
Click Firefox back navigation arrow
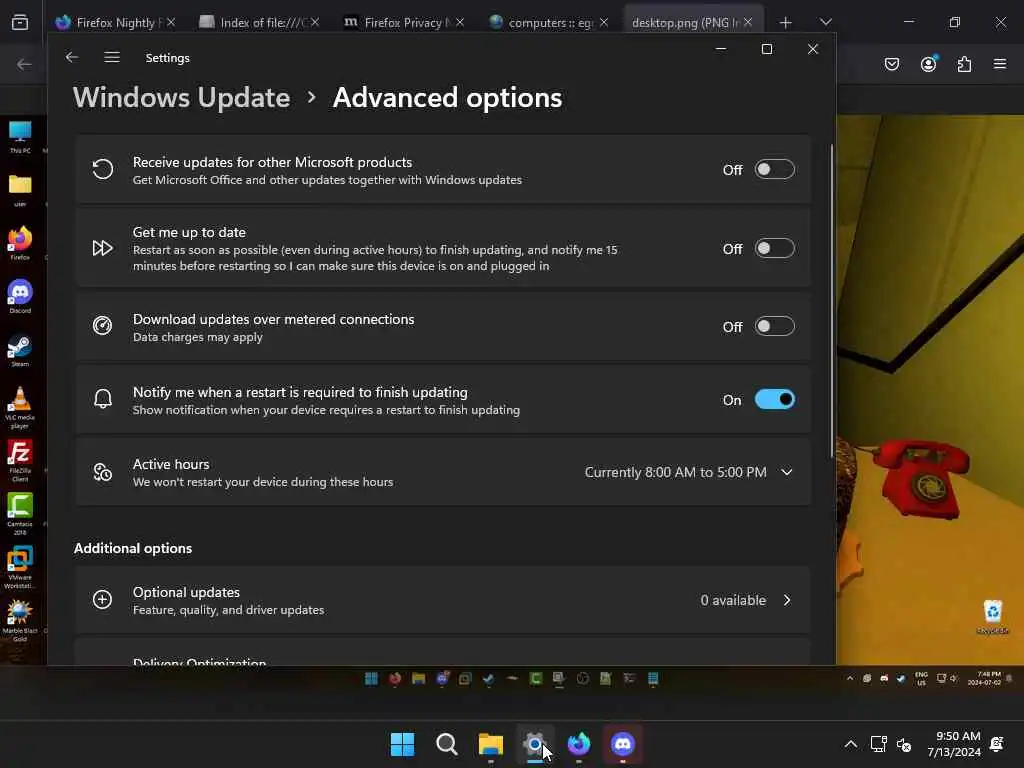[24, 64]
